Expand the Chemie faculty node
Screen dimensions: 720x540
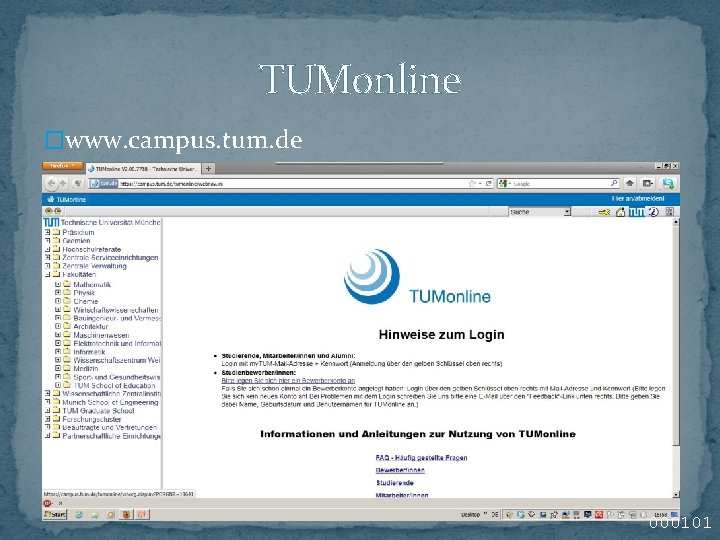tap(58, 301)
